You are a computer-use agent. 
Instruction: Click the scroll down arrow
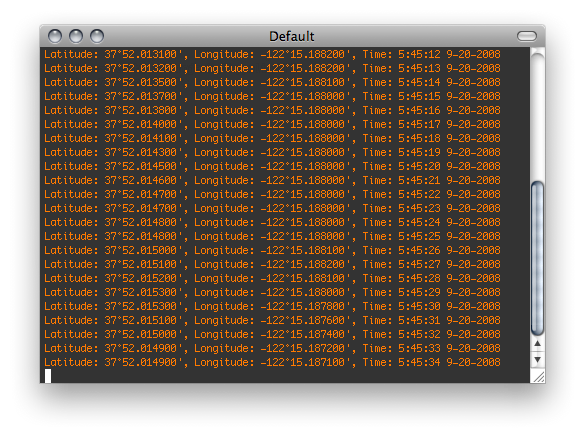[x=537, y=360]
